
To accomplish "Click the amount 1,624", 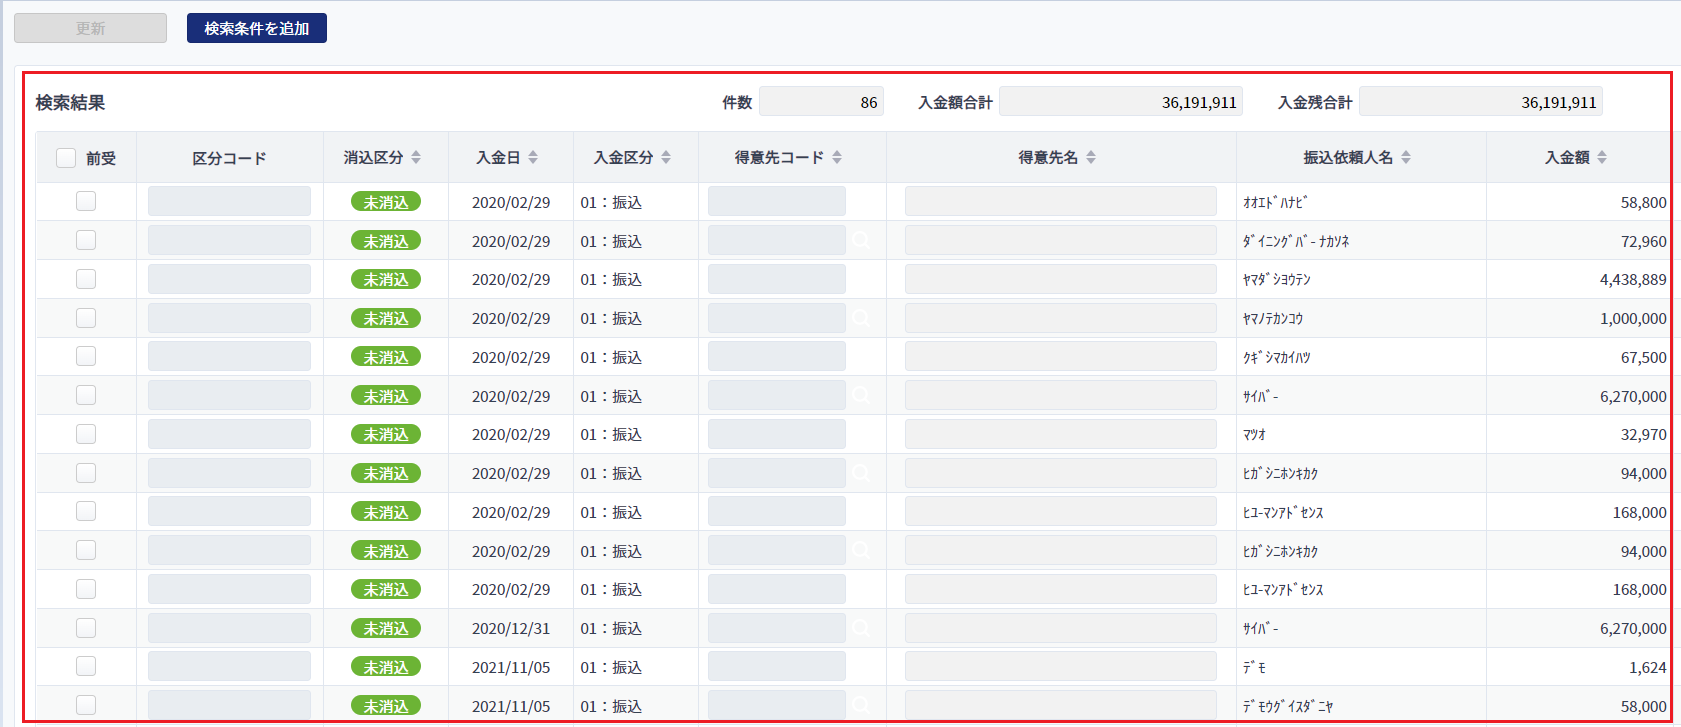I will coord(1648,667).
